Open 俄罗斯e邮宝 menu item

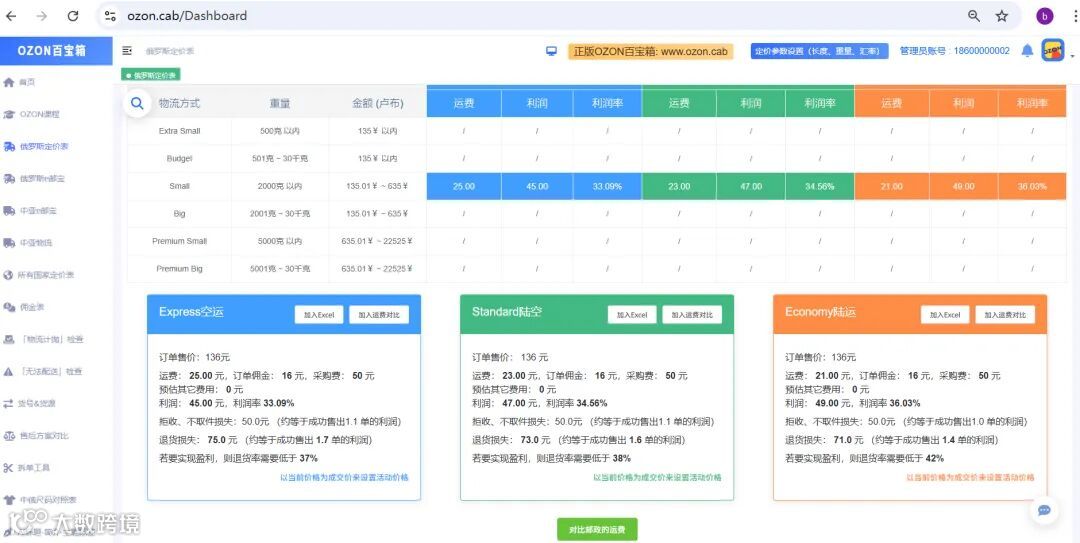click(x=42, y=178)
